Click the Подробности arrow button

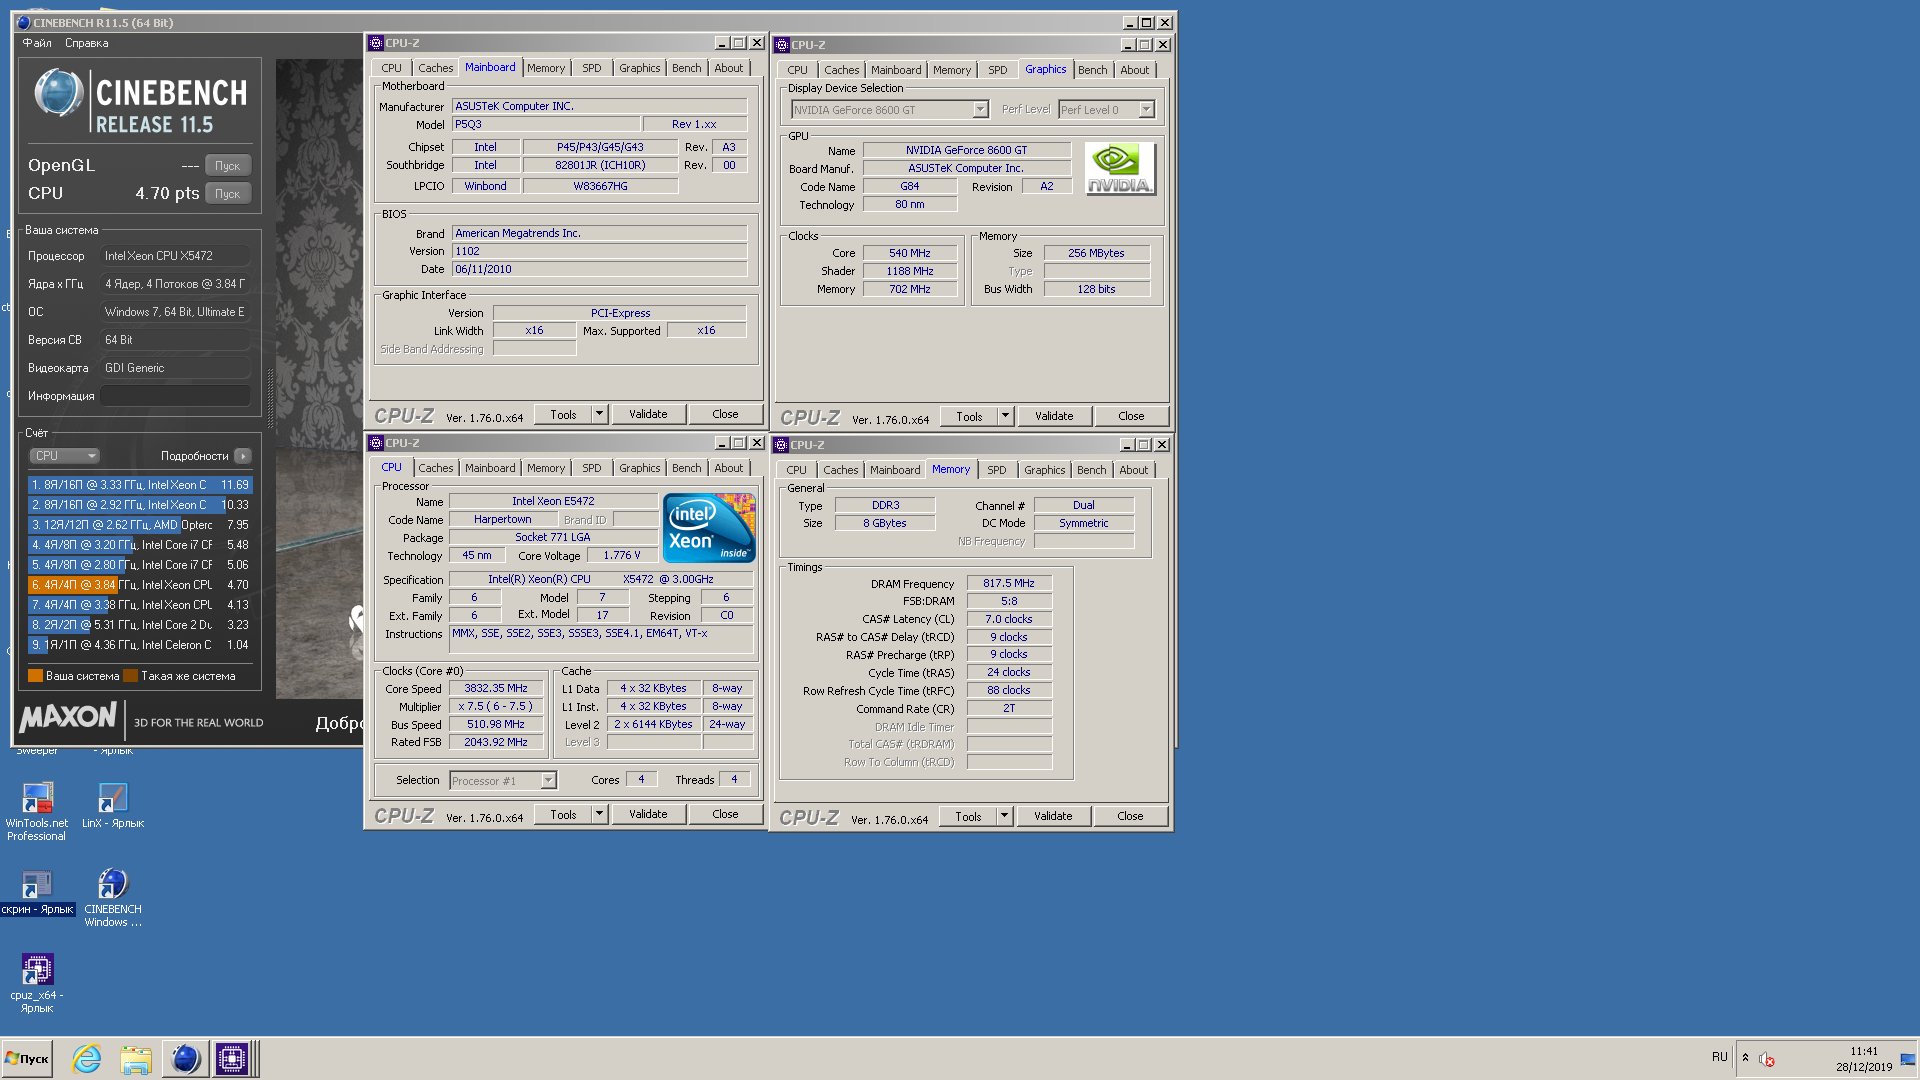[x=243, y=456]
